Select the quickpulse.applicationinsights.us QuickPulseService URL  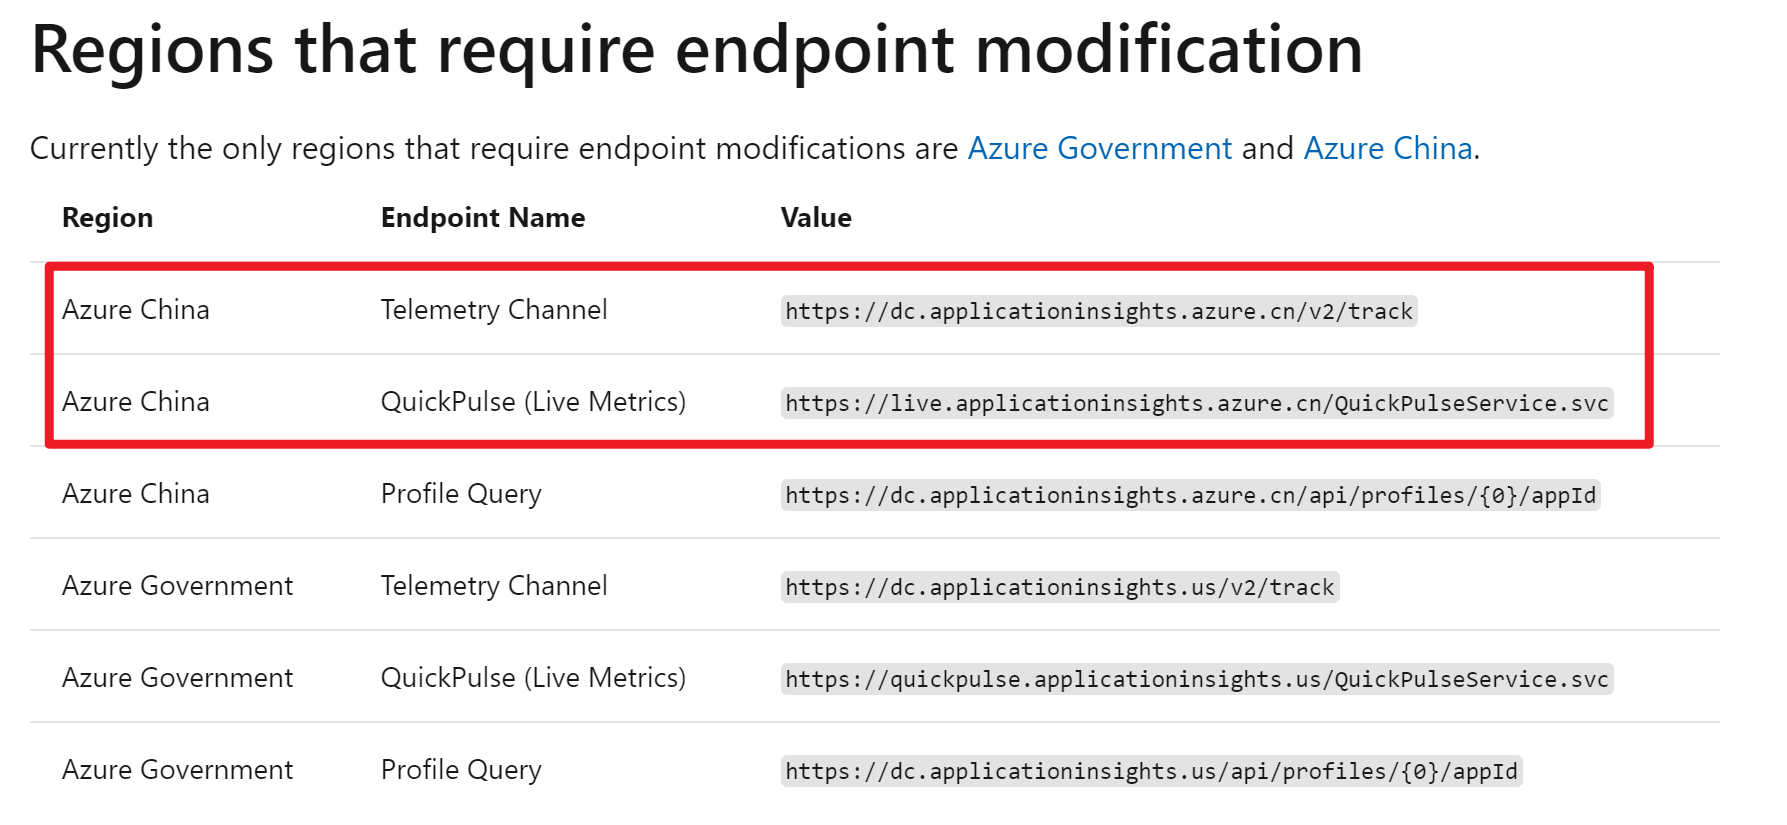click(1196, 679)
